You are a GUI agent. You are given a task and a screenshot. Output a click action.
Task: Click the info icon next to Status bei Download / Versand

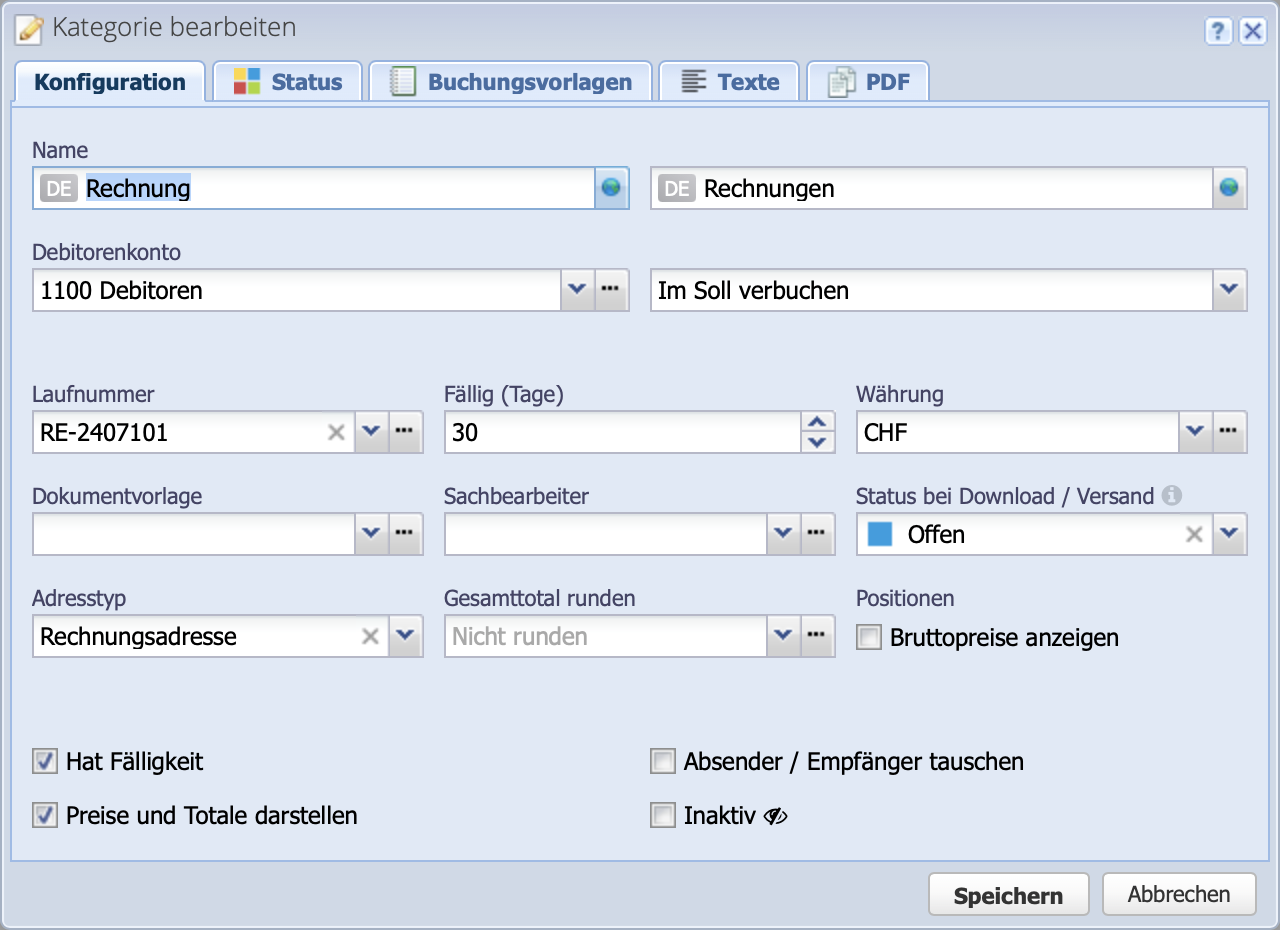pos(1173,495)
